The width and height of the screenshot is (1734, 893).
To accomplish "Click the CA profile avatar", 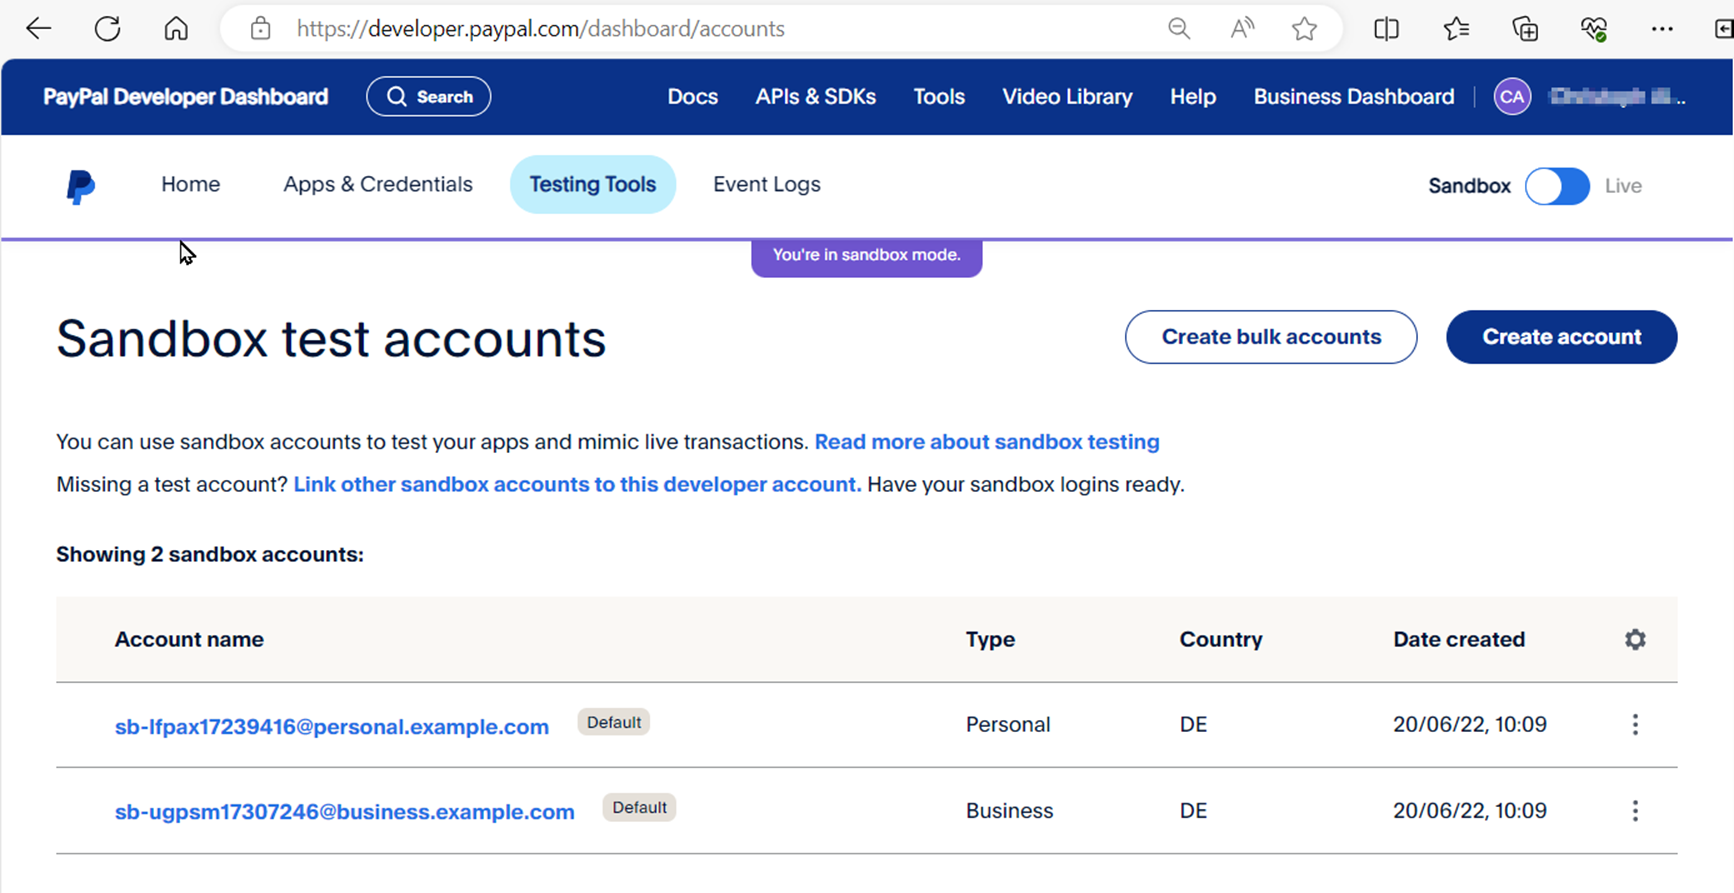I will [1512, 97].
